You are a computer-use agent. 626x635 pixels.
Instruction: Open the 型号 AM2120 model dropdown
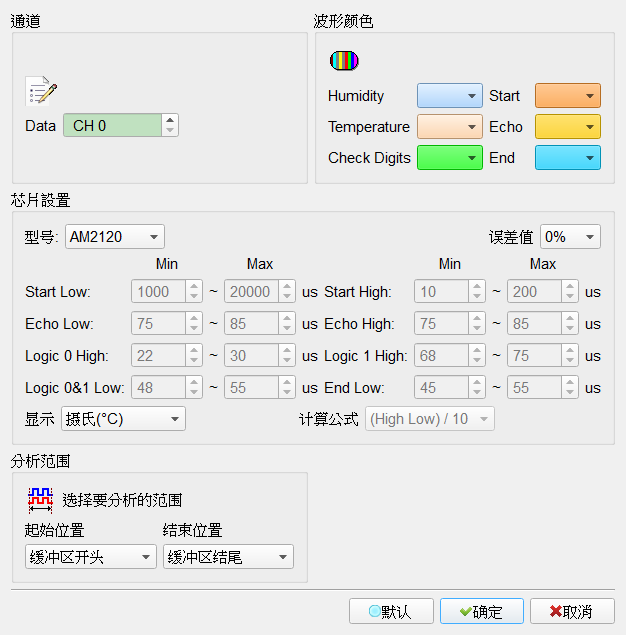coord(115,237)
